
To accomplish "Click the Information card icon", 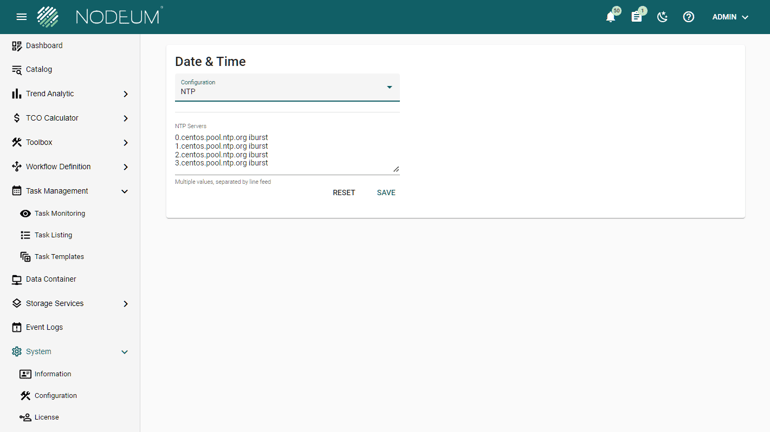I will click(25, 374).
